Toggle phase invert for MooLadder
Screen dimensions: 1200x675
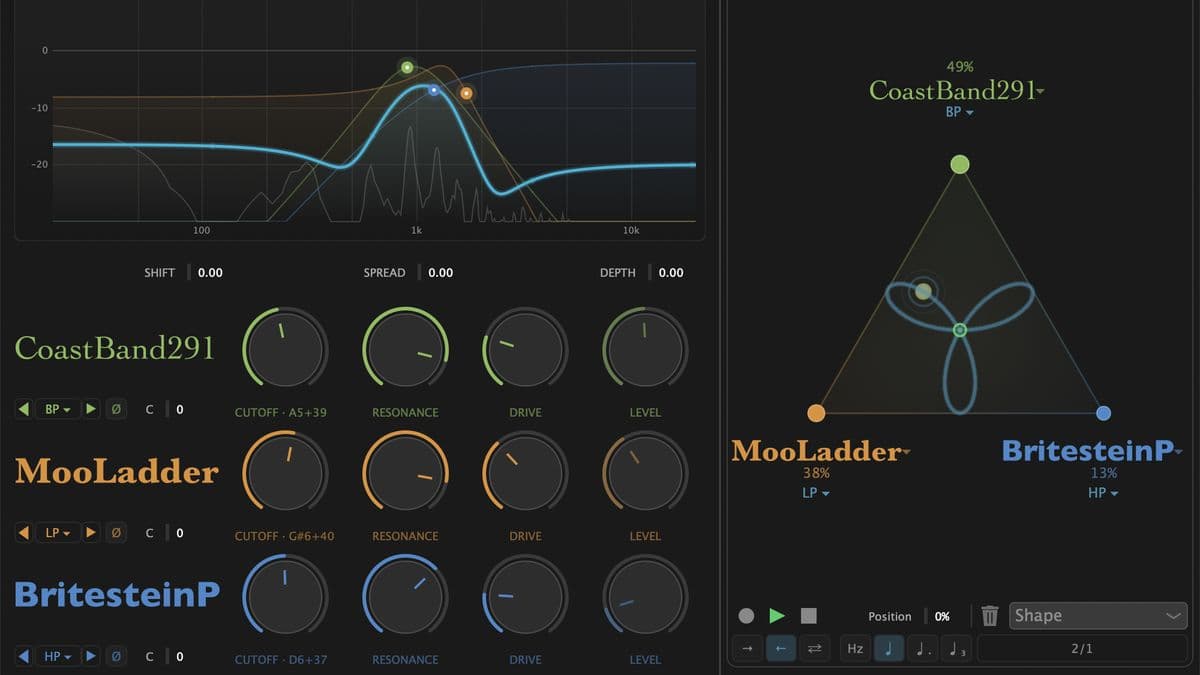116,533
